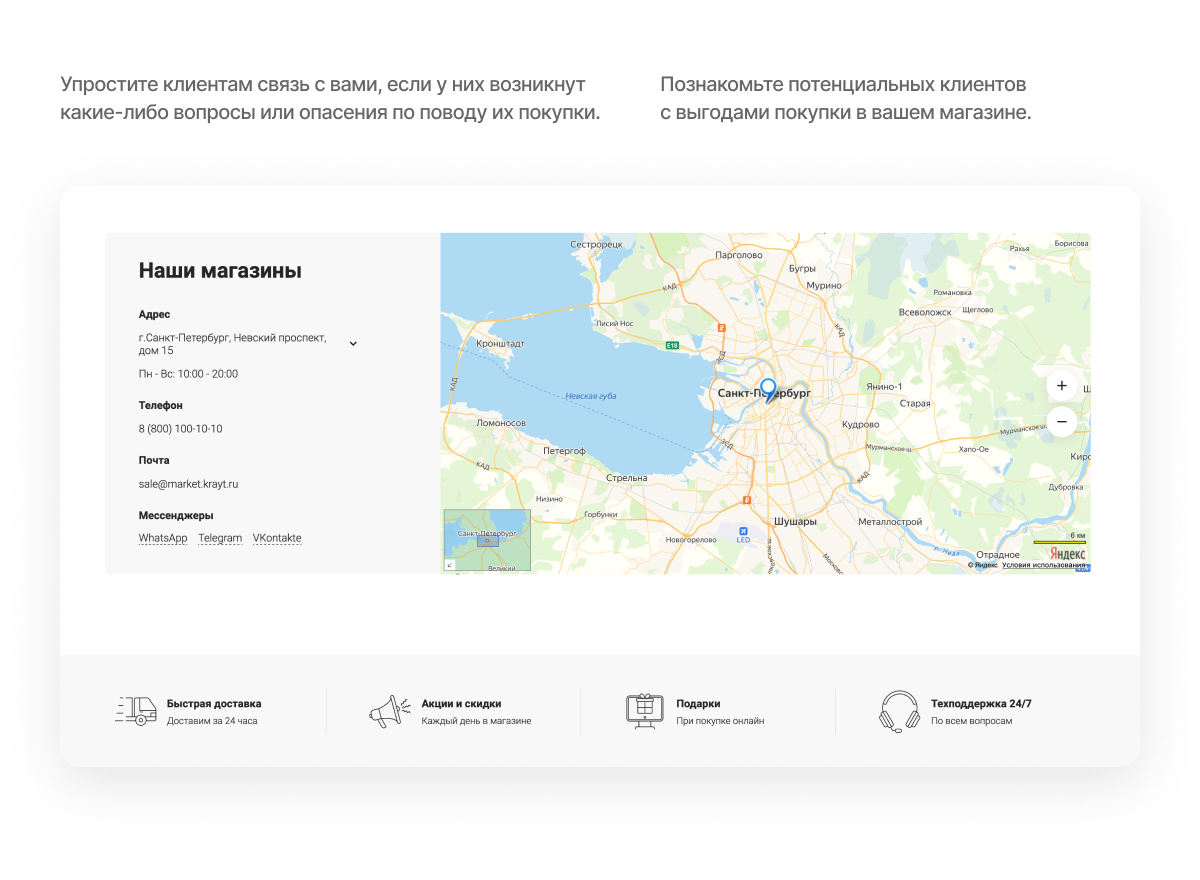Click the Яндекс logo on map
This screenshot has width=1200, height=880.
pyautogui.click(x=1067, y=553)
